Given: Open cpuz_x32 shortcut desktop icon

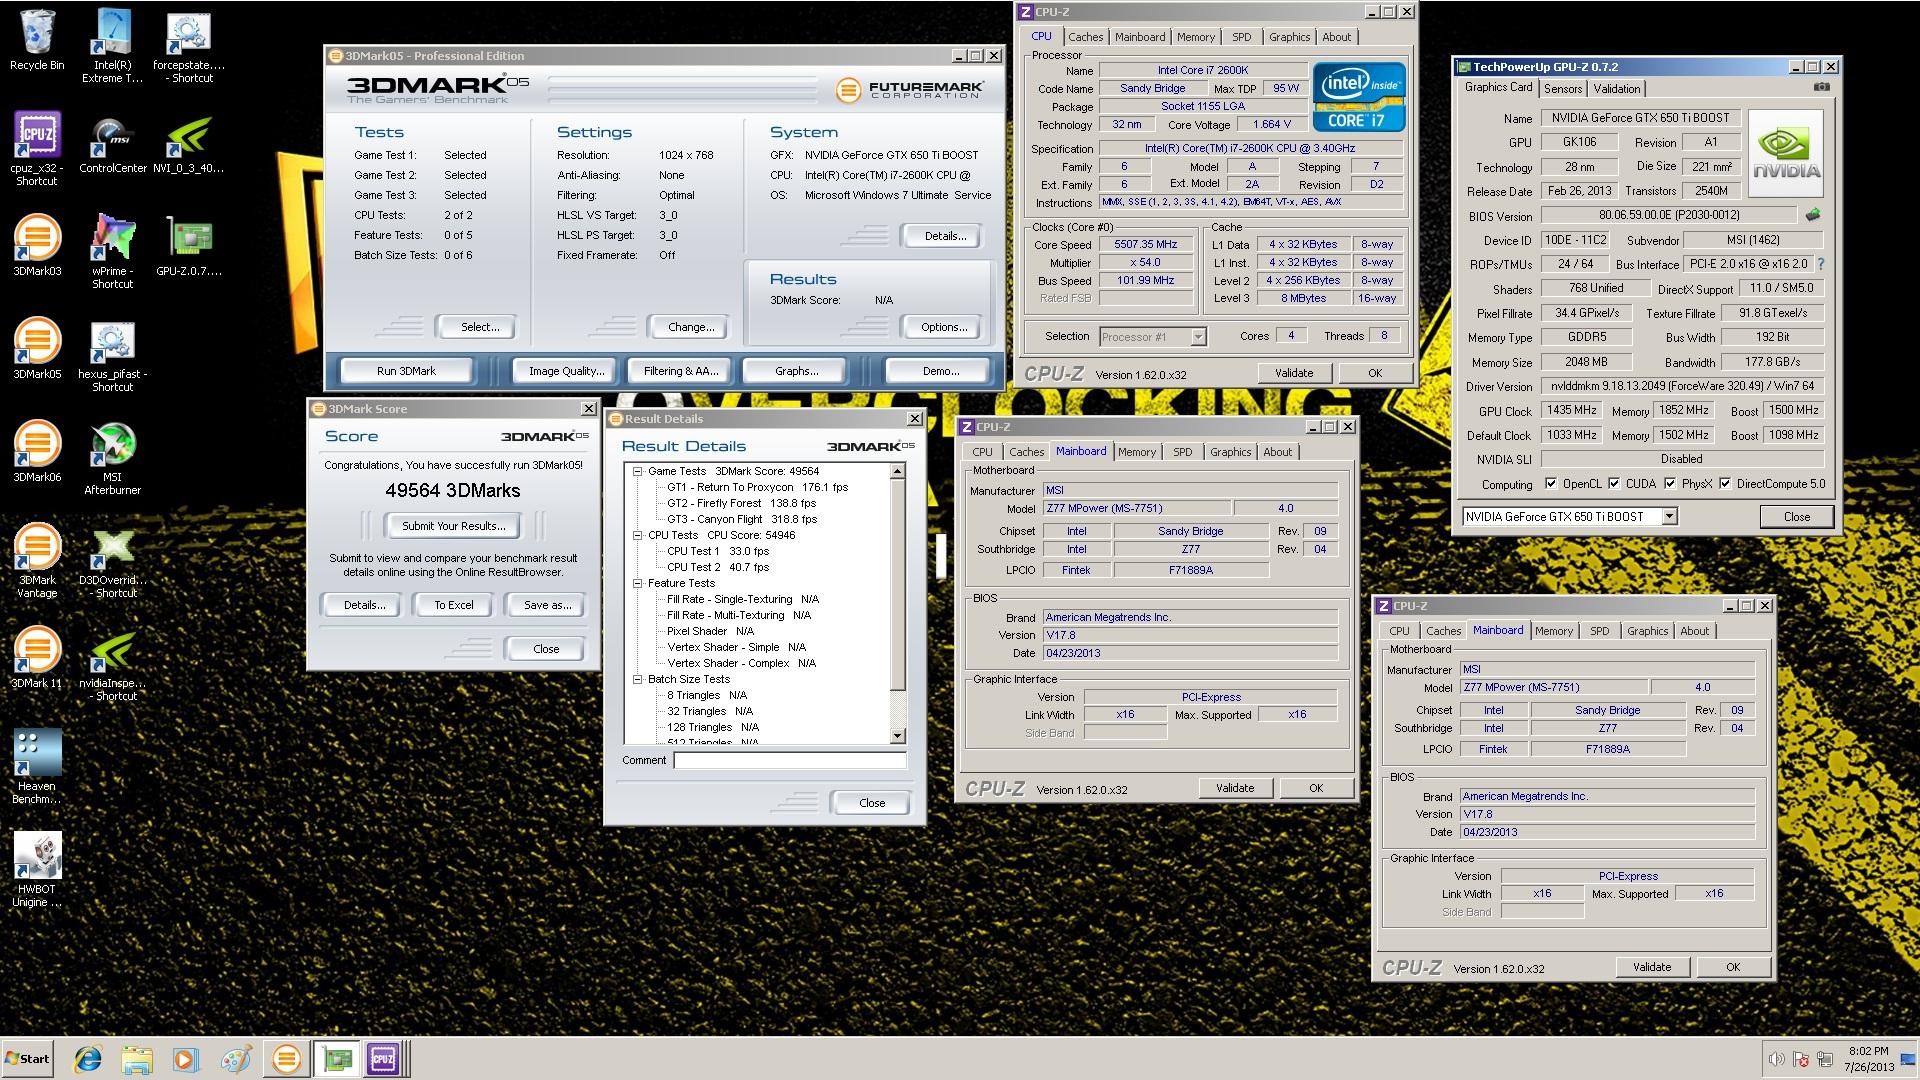Looking at the screenshot, I should (37, 148).
